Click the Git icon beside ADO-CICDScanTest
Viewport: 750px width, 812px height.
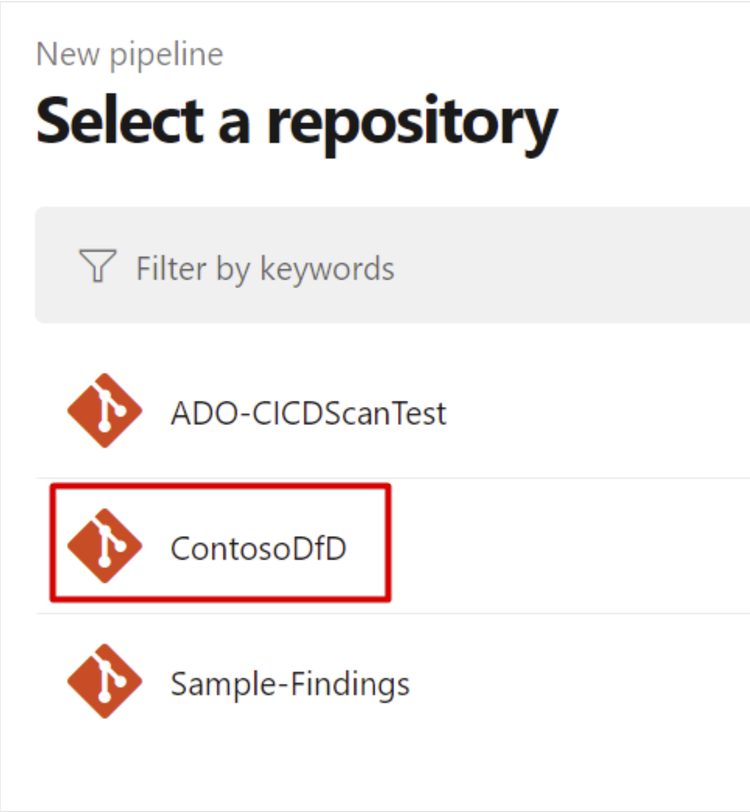[x=105, y=410]
